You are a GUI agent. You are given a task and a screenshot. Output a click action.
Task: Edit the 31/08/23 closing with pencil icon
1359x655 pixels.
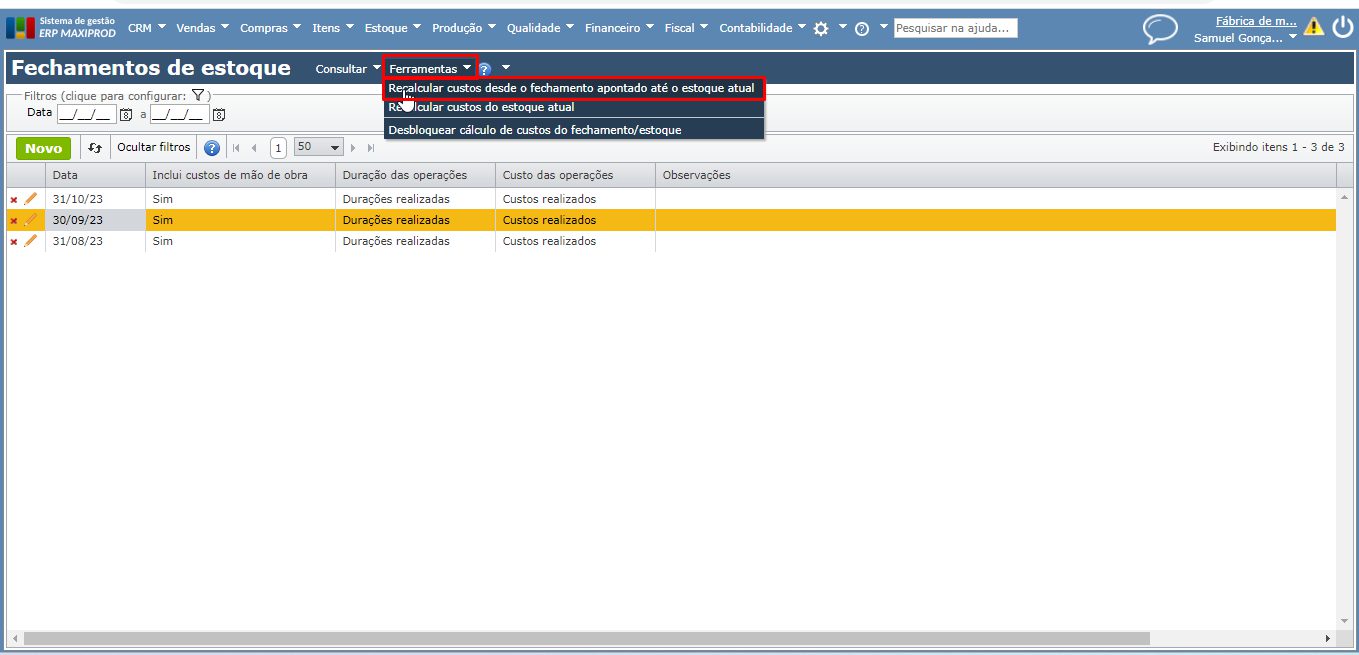tap(31, 241)
